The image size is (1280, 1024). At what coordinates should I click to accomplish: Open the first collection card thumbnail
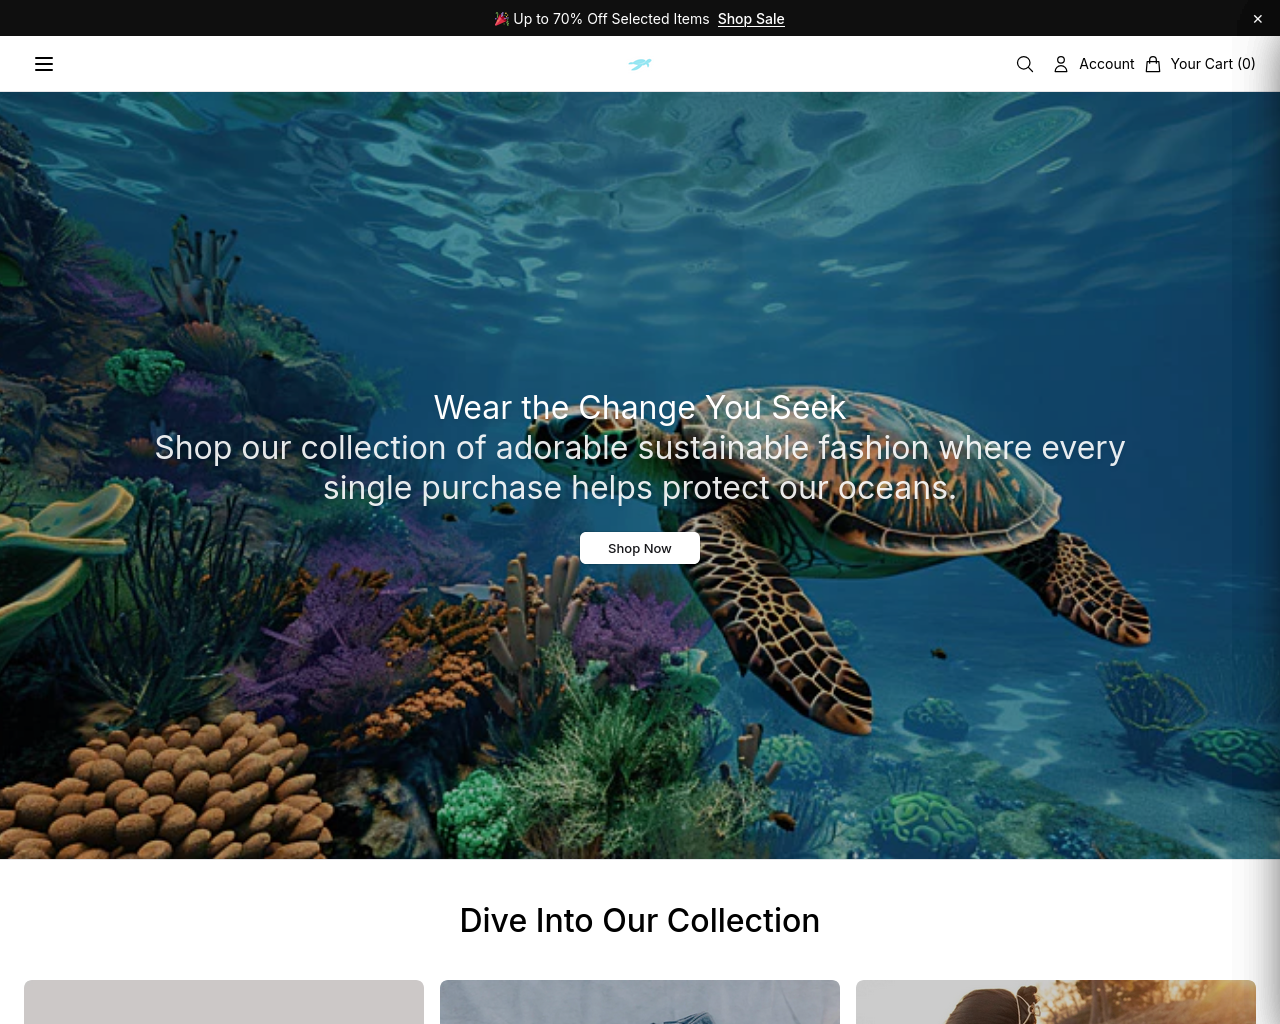224,1002
